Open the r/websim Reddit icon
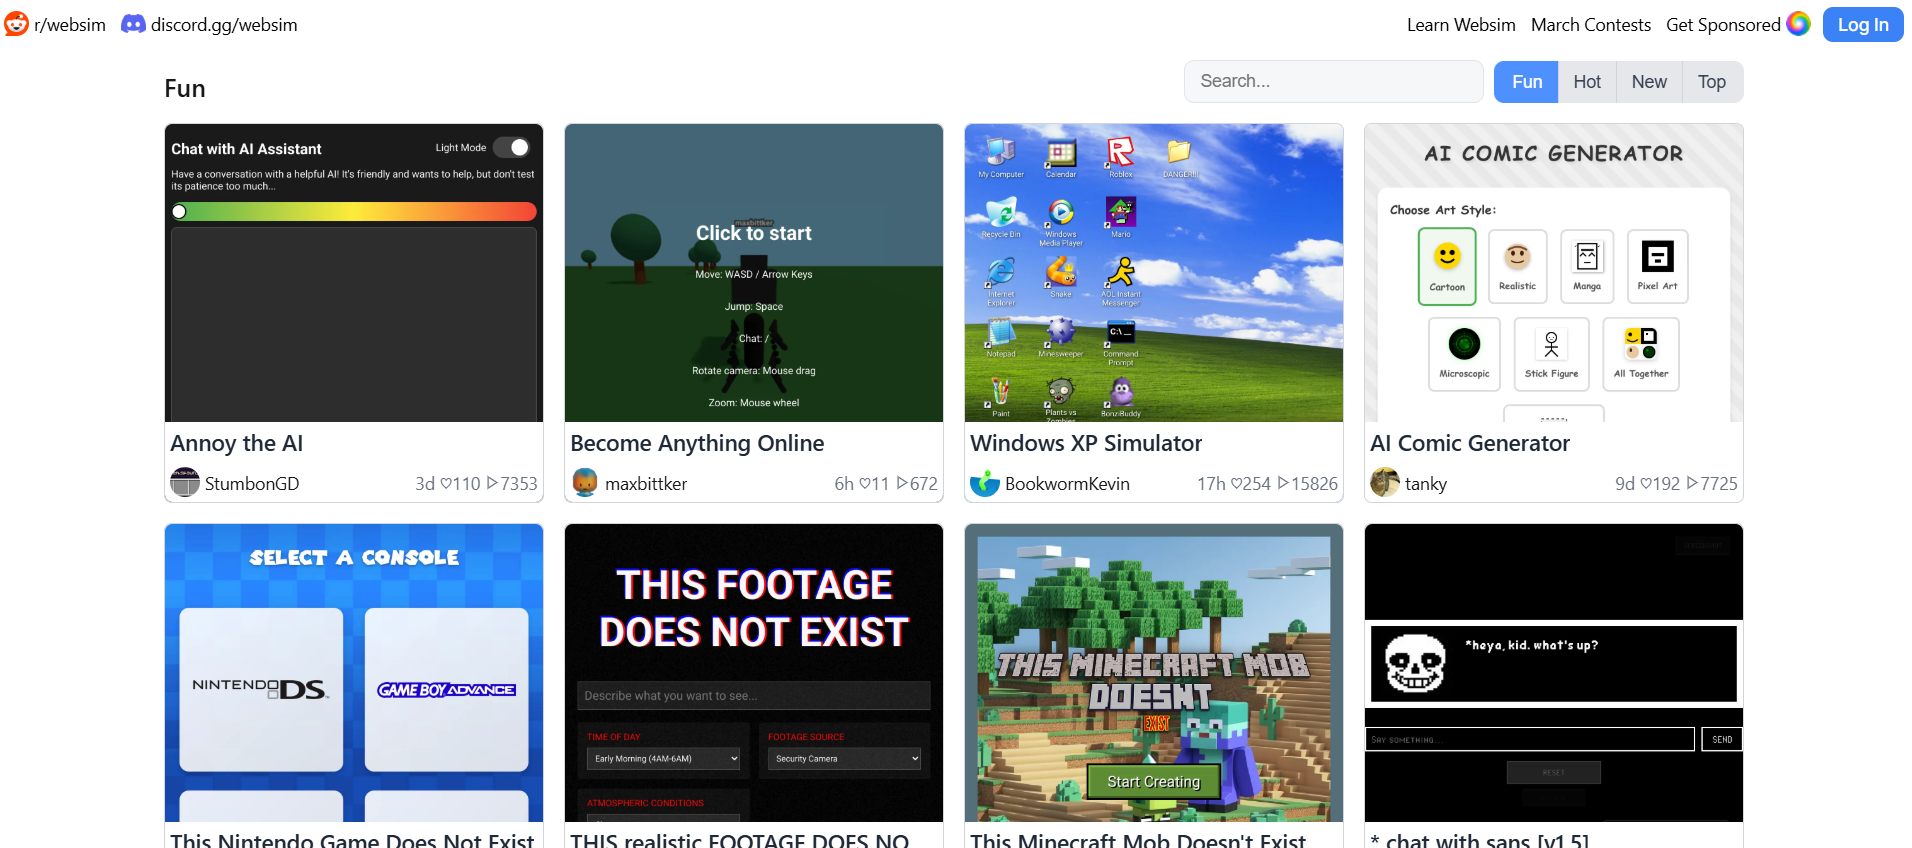 point(16,24)
